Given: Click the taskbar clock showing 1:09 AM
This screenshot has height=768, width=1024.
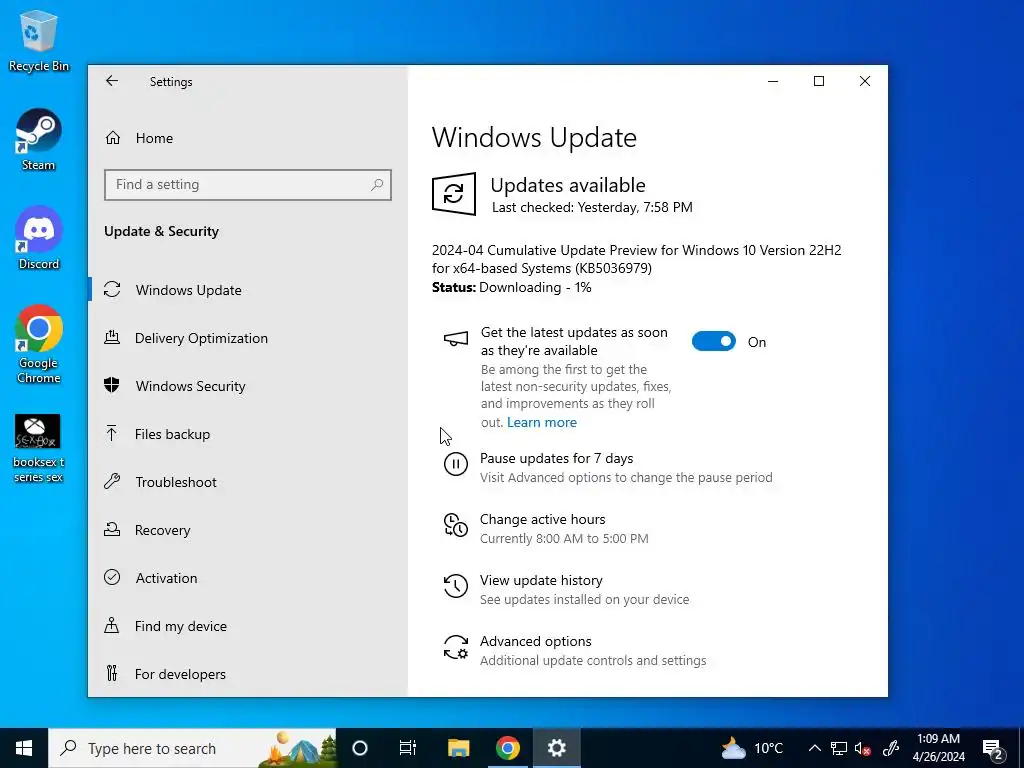Looking at the screenshot, I should click(938, 748).
